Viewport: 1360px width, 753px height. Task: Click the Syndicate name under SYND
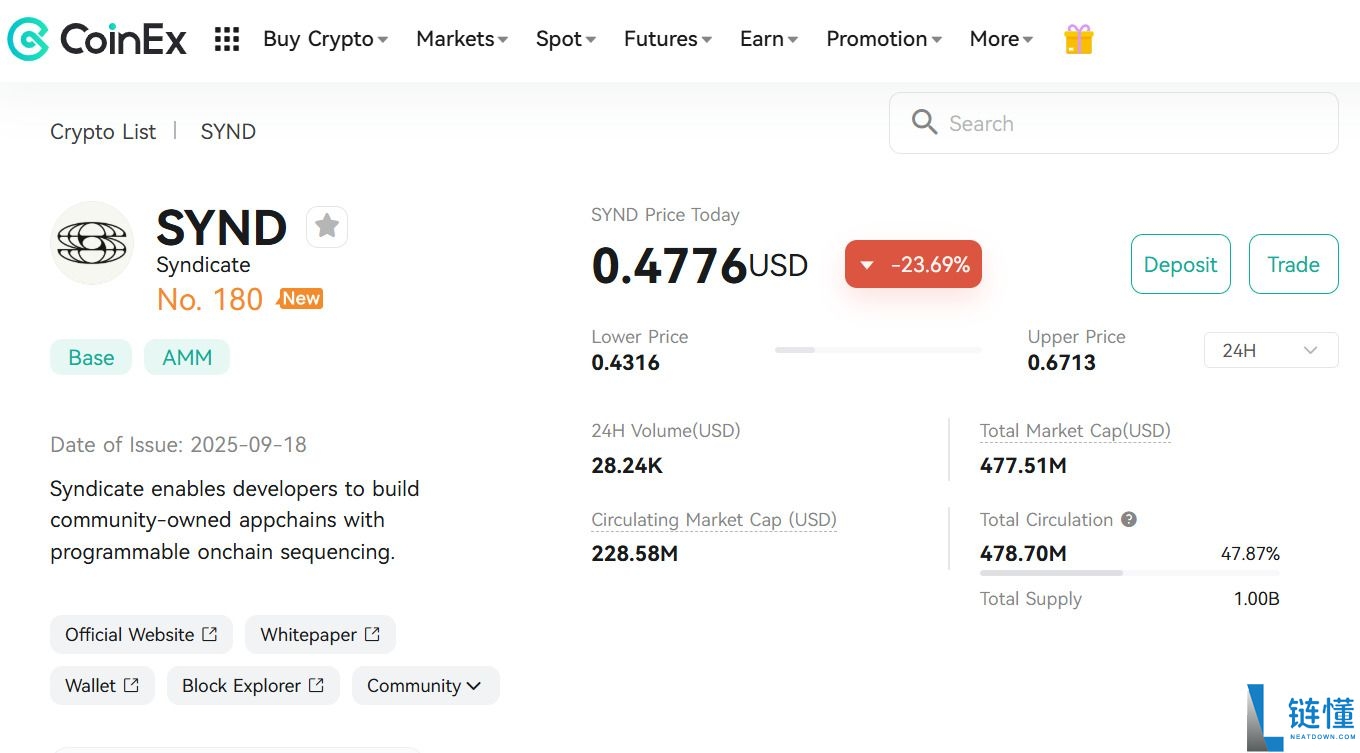coord(203,264)
